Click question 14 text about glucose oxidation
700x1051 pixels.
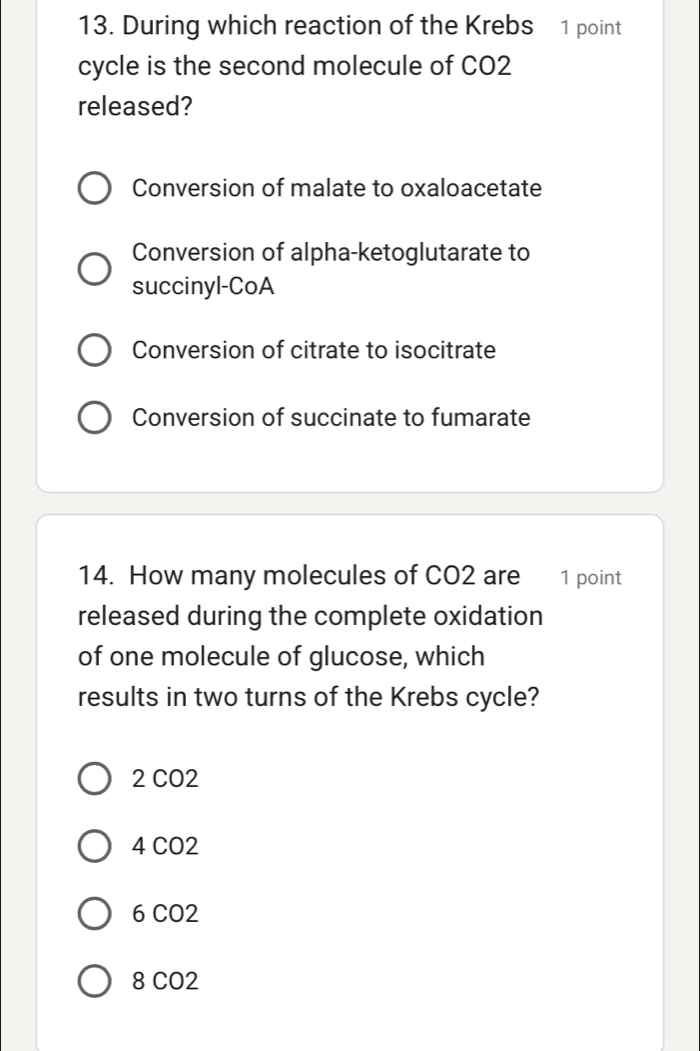tap(310, 636)
